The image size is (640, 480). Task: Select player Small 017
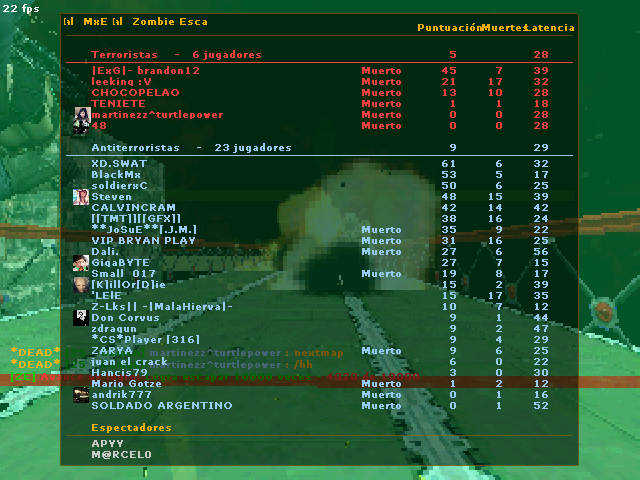point(123,274)
